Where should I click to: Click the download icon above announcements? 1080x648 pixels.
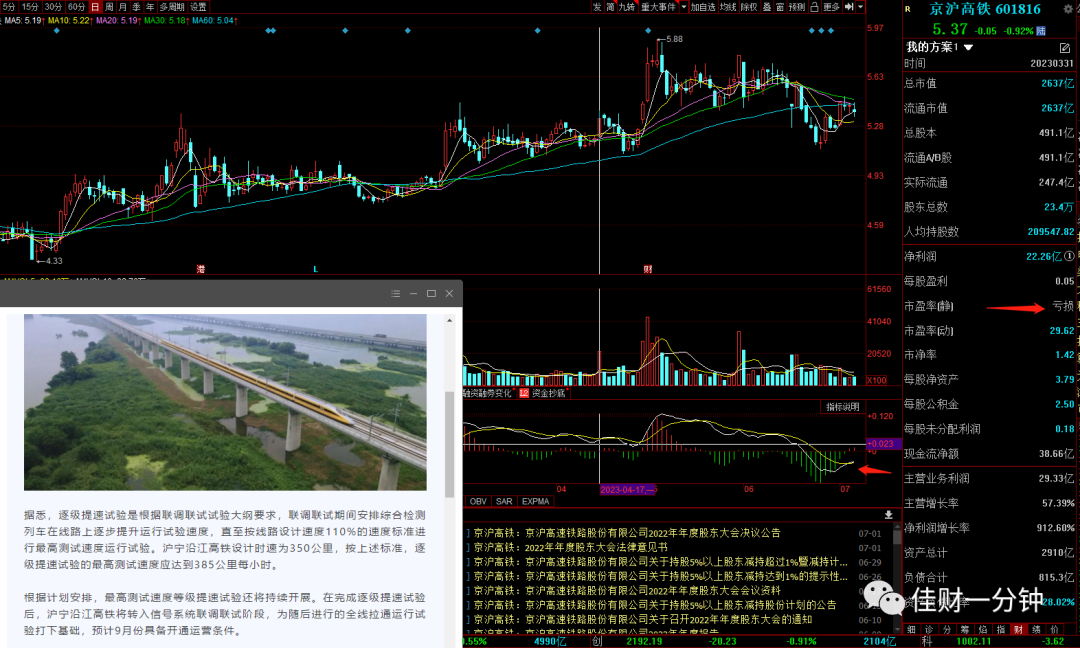(x=889, y=514)
